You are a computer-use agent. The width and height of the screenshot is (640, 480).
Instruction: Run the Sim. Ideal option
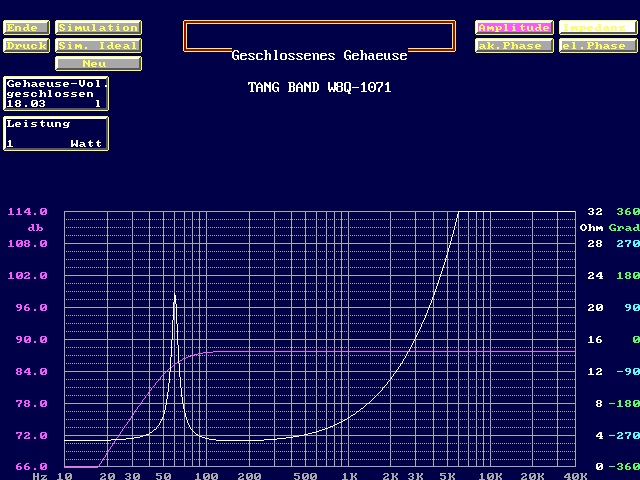click(x=97, y=46)
